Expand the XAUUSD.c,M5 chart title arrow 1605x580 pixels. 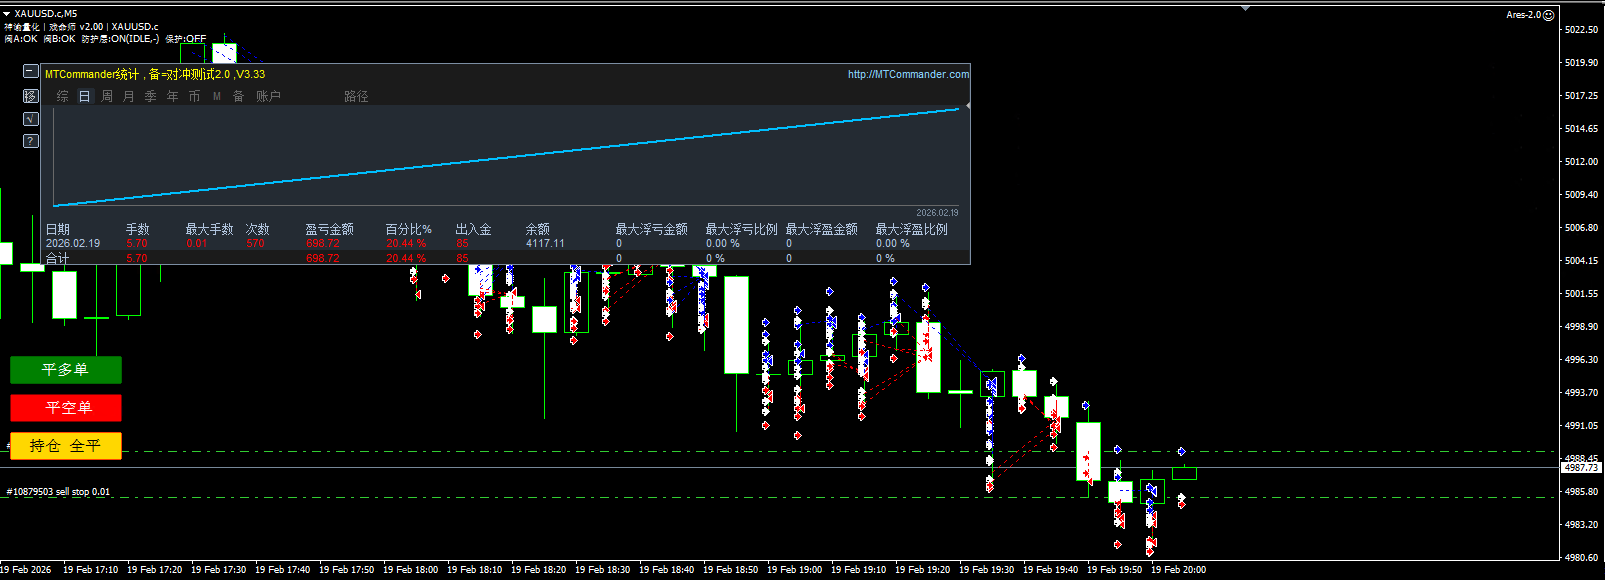point(6,14)
